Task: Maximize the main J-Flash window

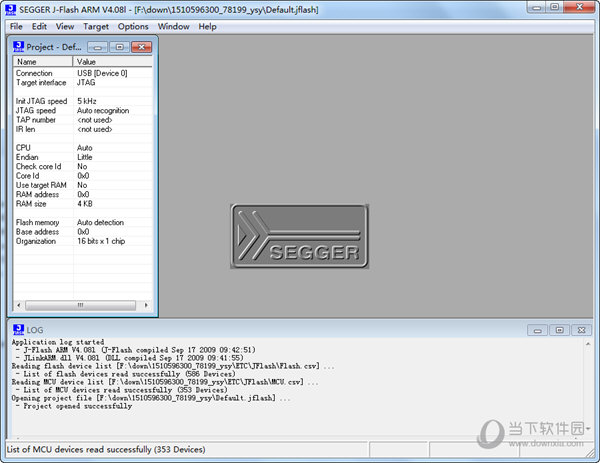Action: pos(554,7)
